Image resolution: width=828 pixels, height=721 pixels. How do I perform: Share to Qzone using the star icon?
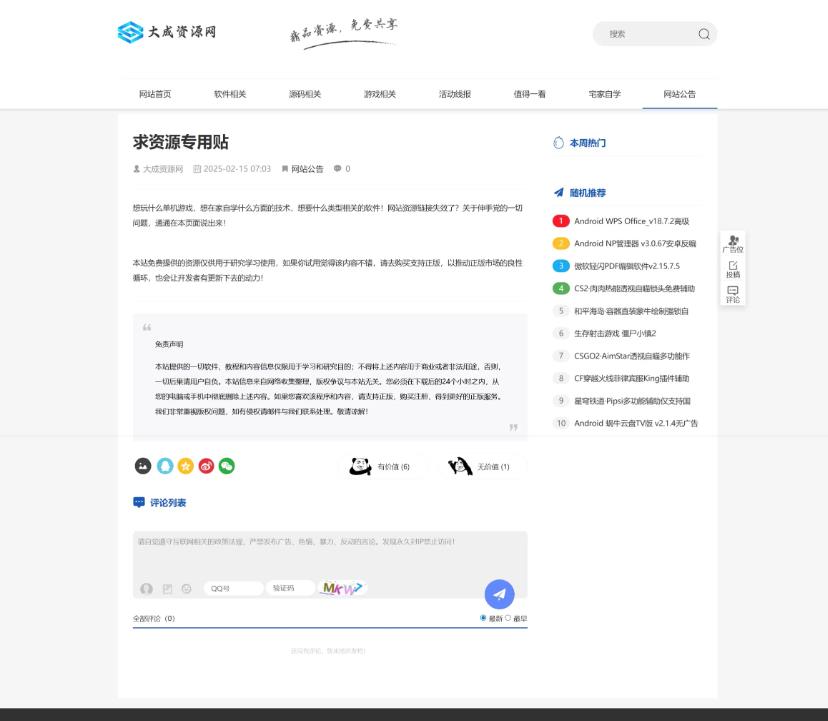coord(185,466)
